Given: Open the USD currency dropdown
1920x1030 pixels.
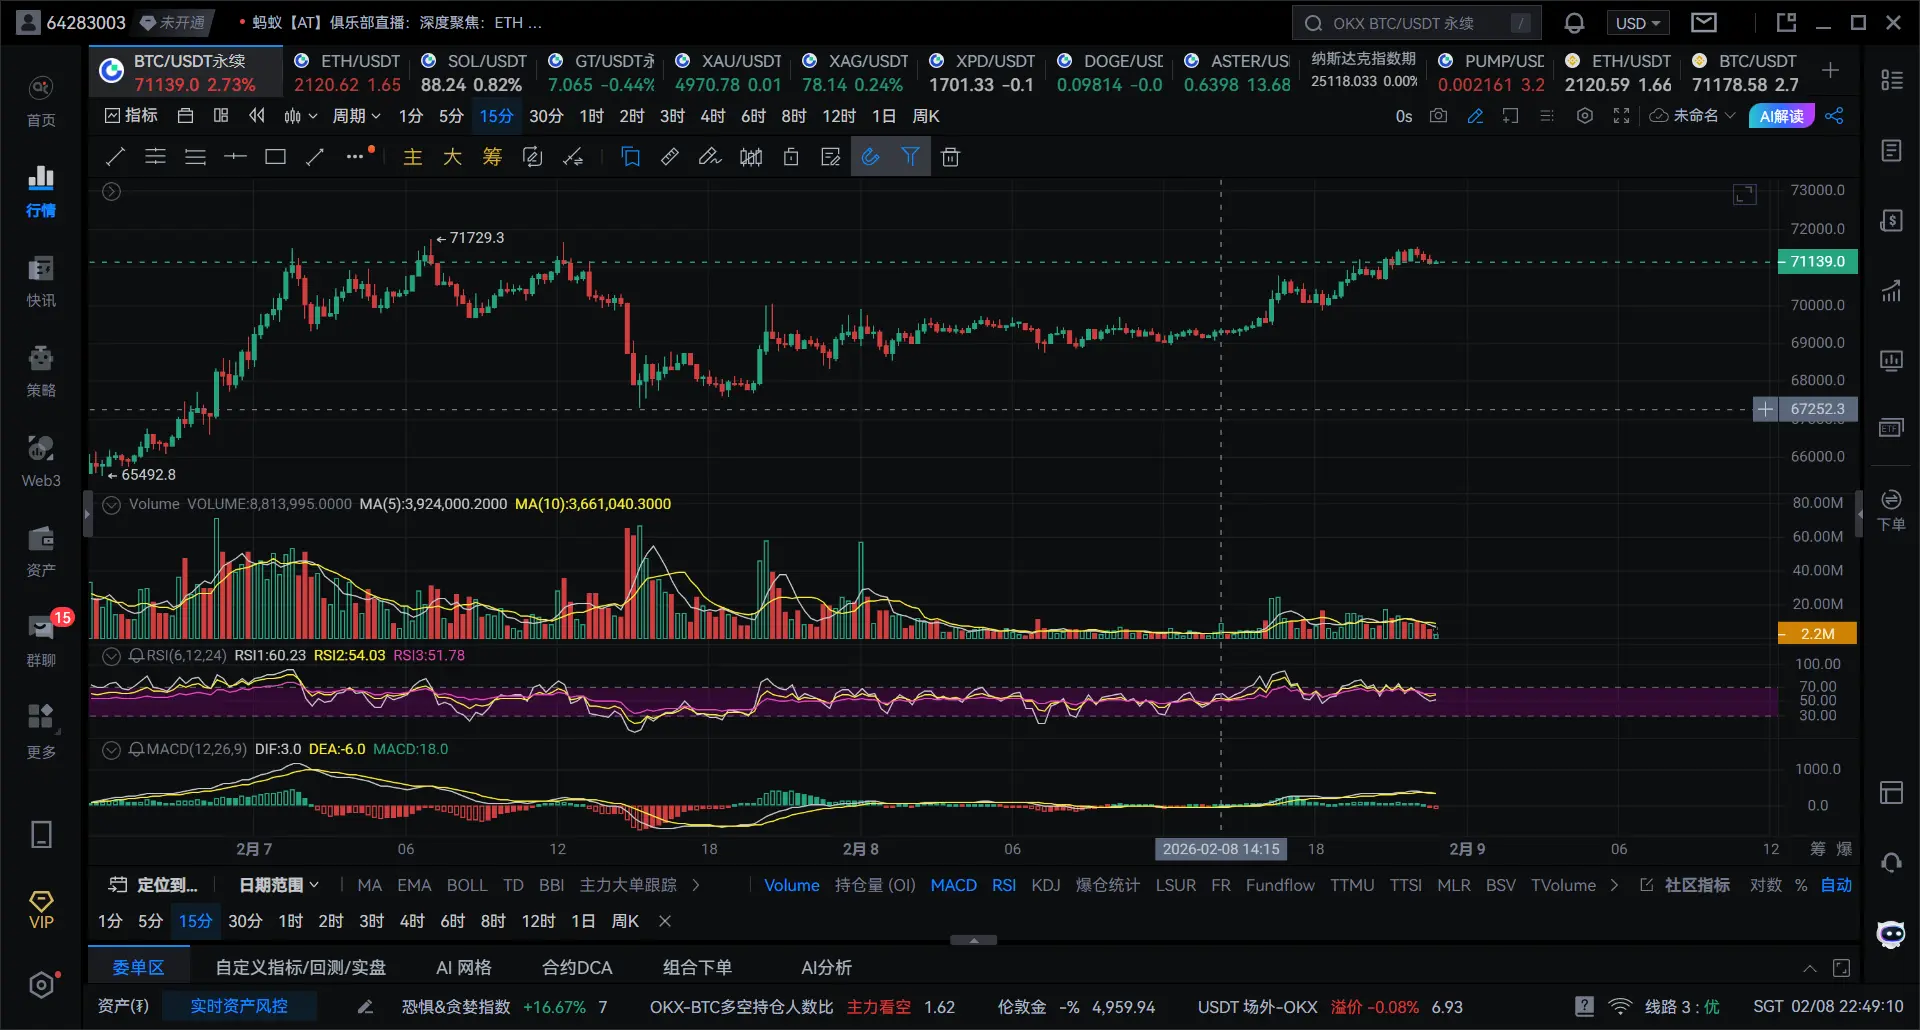Looking at the screenshot, I should (1637, 23).
